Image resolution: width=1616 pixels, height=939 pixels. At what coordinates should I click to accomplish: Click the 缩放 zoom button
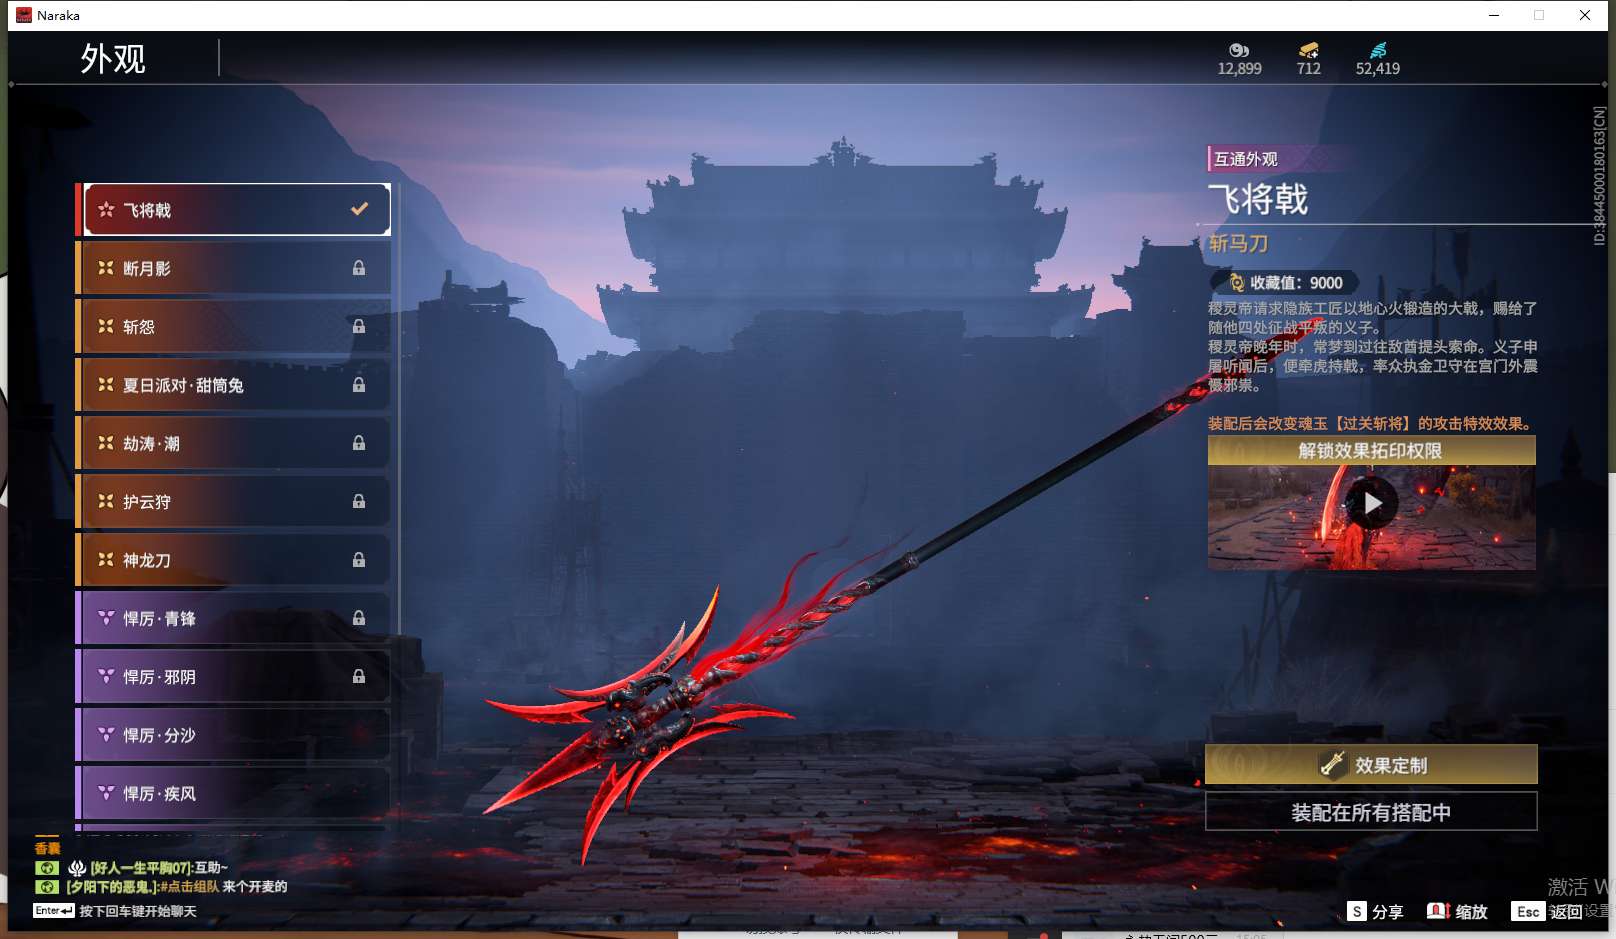1458,911
